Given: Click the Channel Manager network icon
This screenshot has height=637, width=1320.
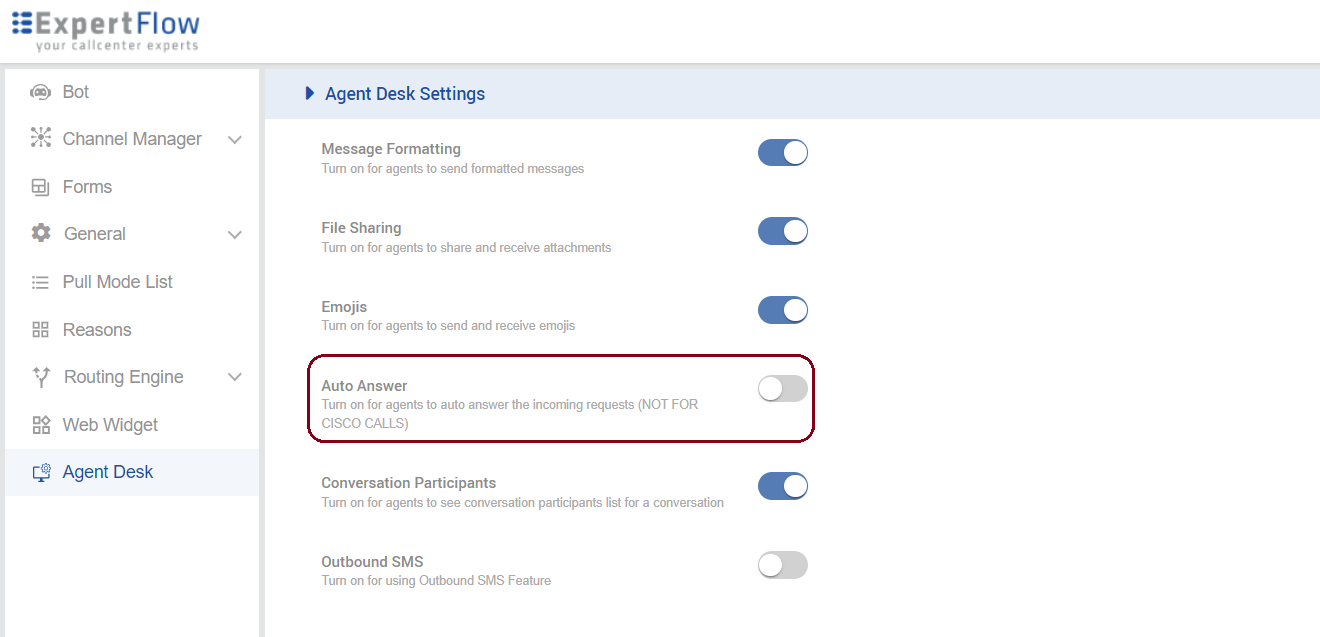Looking at the screenshot, I should point(40,139).
